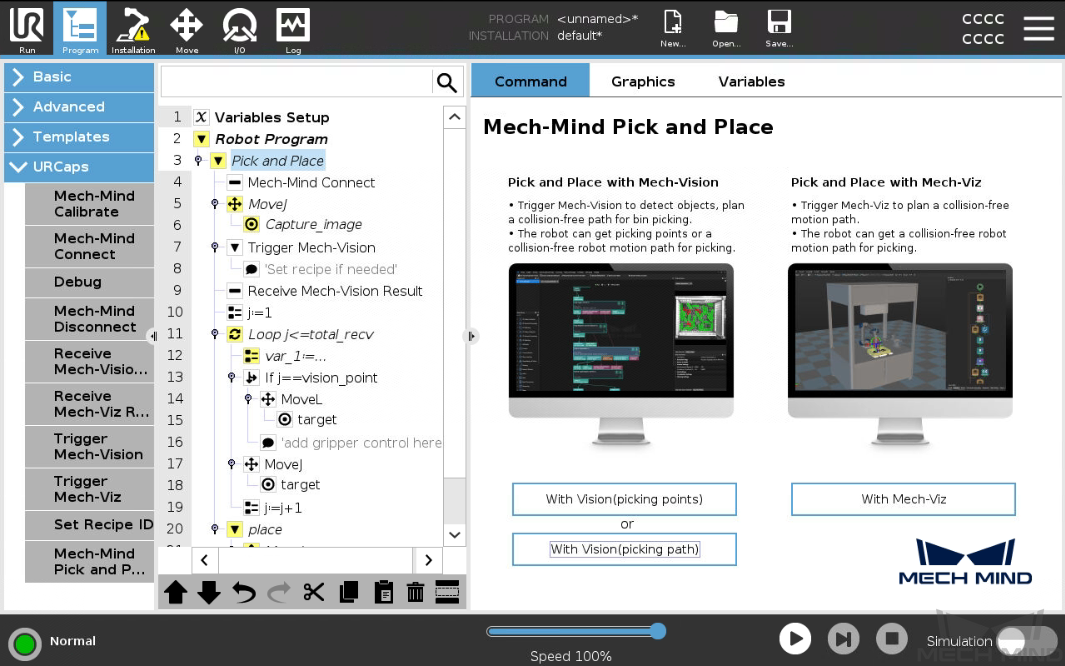
Task: Insert Mech-Mind Calibrate URCap node
Action: 90,204
